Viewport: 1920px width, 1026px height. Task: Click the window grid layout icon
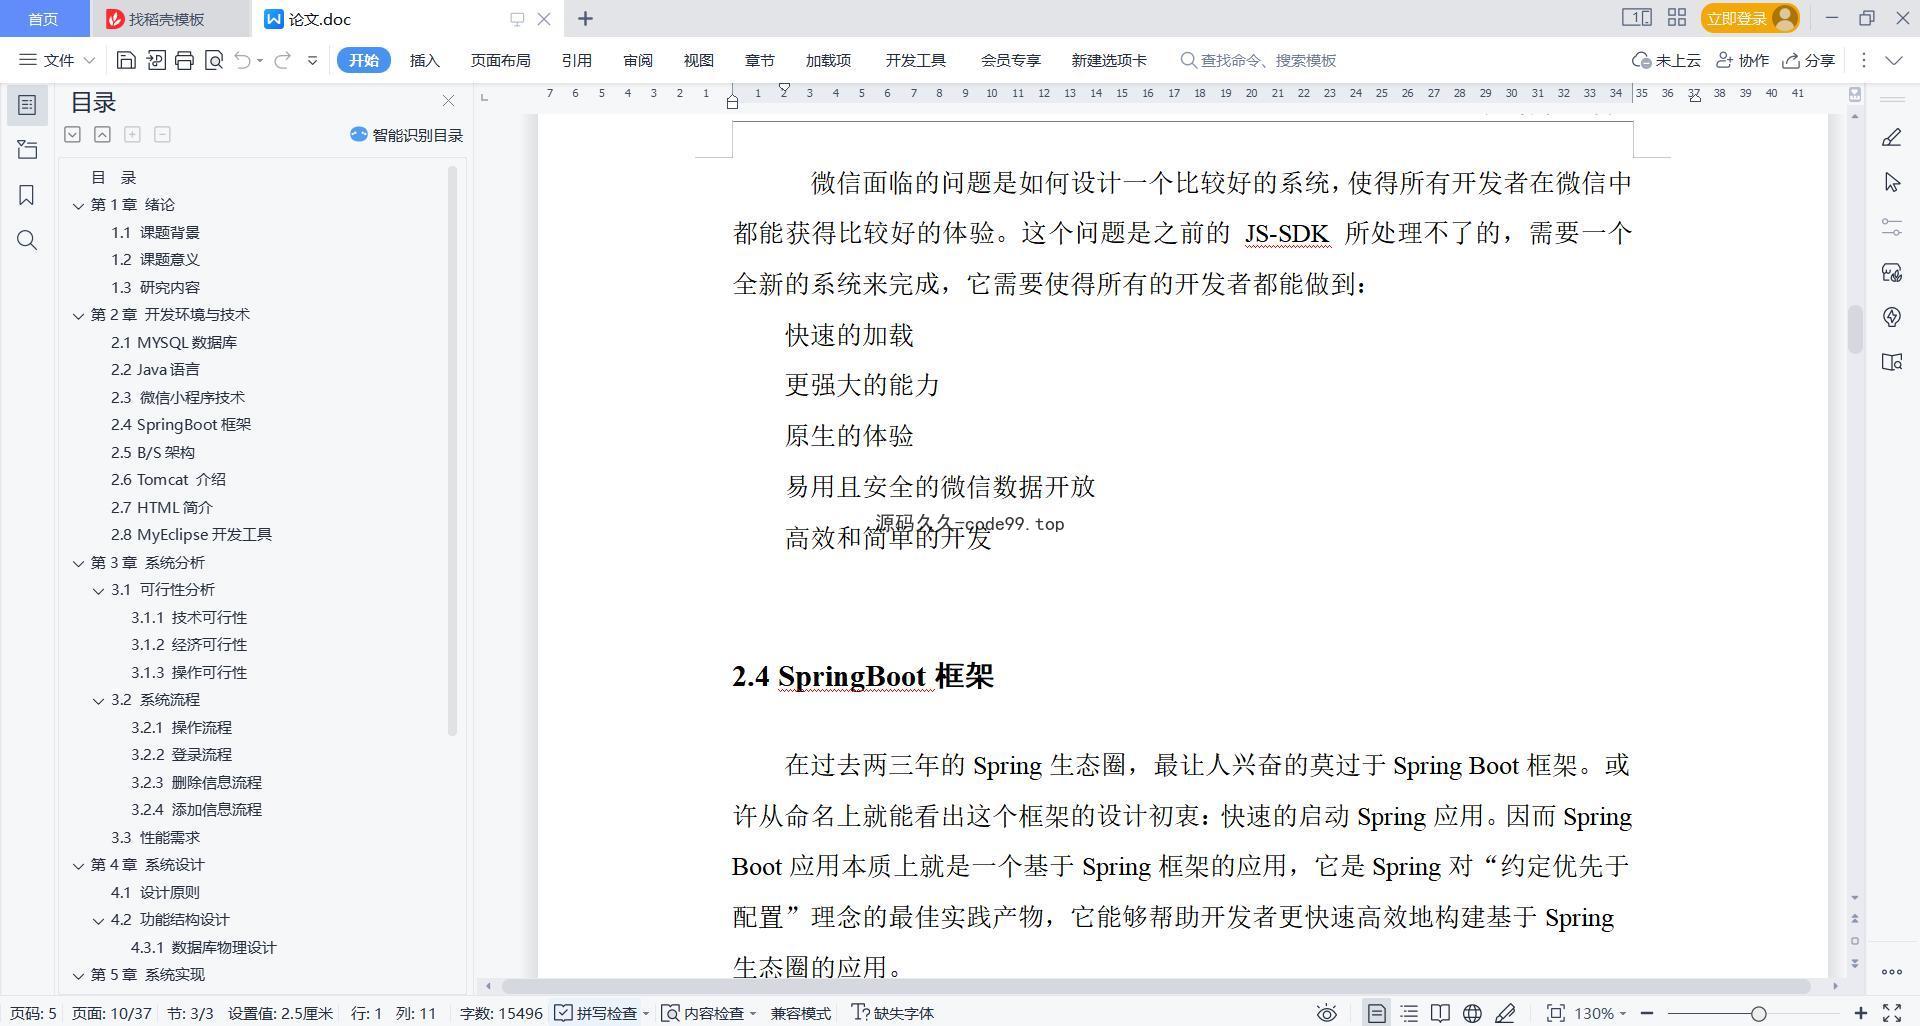[x=1677, y=18]
